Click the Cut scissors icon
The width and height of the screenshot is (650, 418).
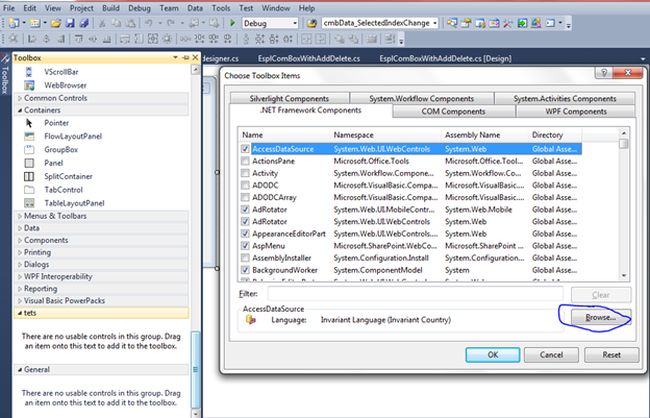pyautogui.click(x=102, y=23)
